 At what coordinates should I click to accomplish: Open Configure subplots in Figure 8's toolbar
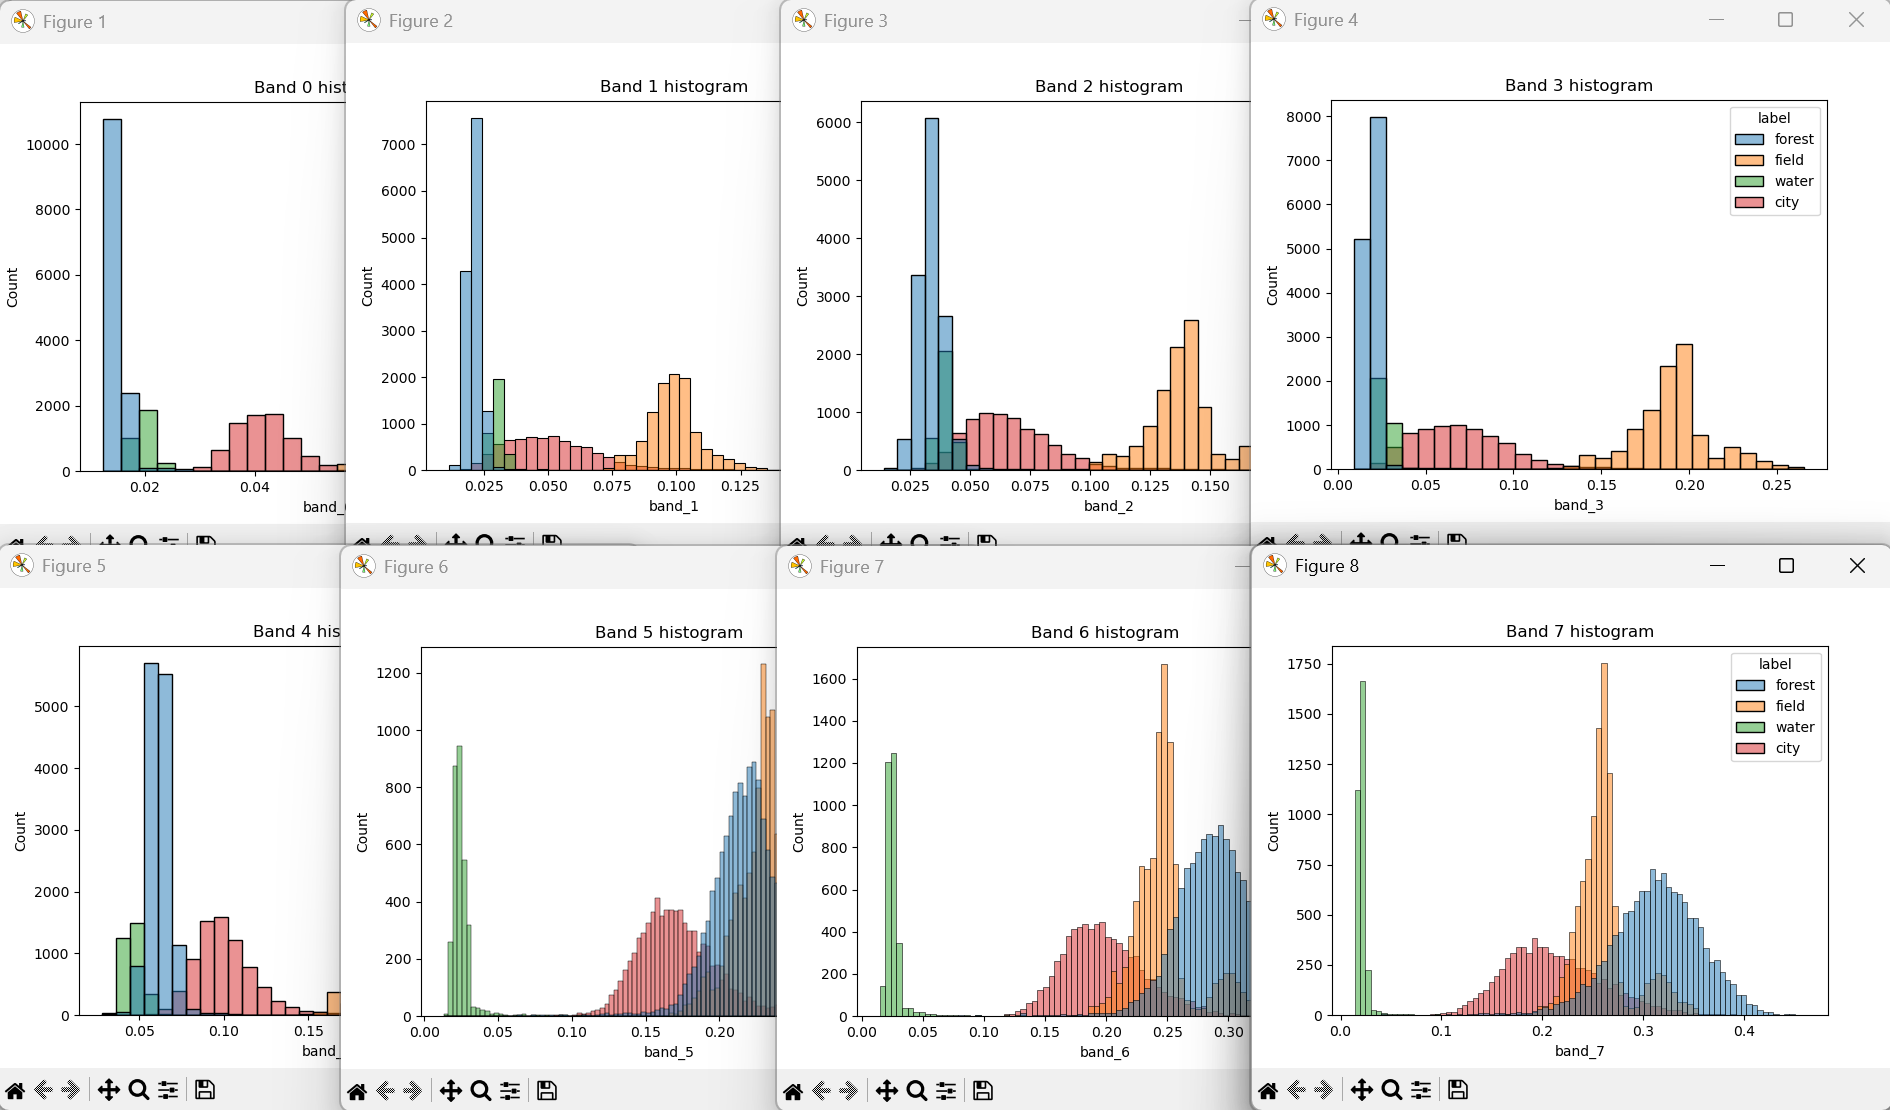1421,1090
